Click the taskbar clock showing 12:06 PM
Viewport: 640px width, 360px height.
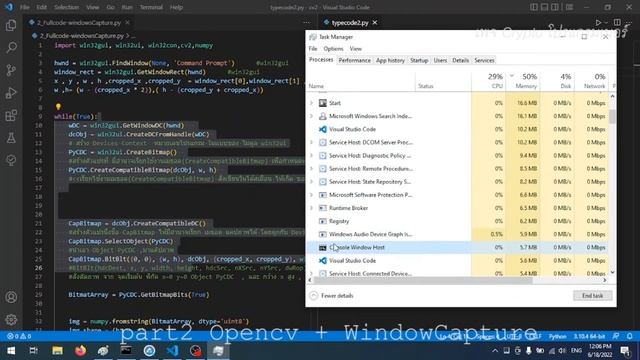click(x=600, y=351)
